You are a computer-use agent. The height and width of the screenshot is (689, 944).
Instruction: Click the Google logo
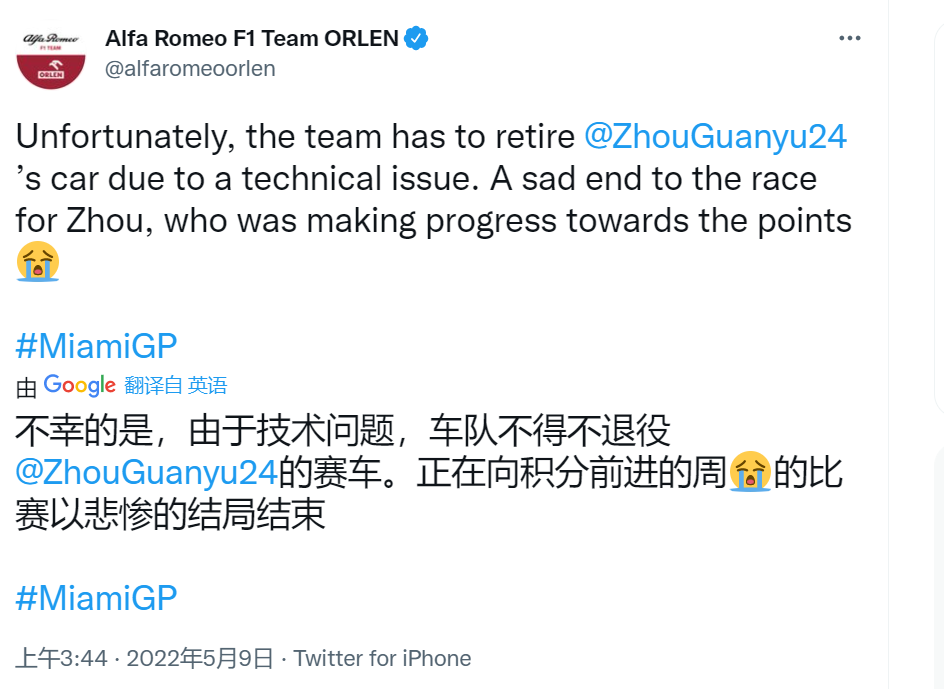coord(80,385)
